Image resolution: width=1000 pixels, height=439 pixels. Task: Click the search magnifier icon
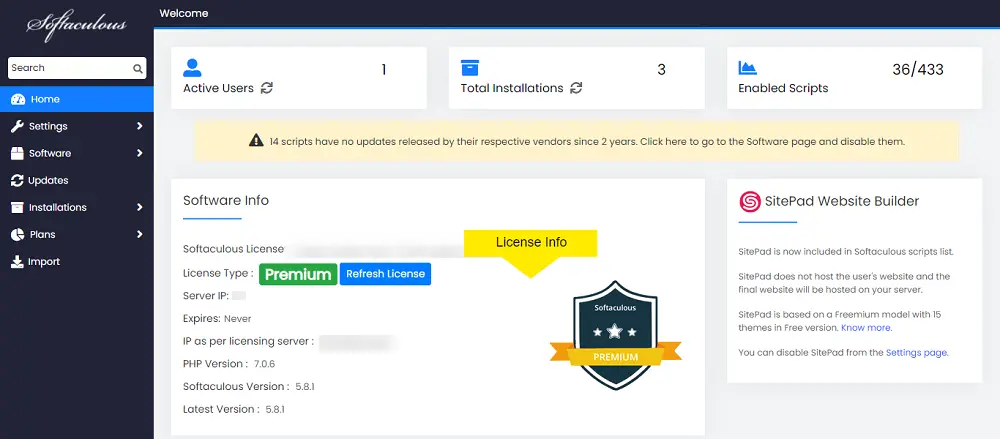tap(137, 68)
